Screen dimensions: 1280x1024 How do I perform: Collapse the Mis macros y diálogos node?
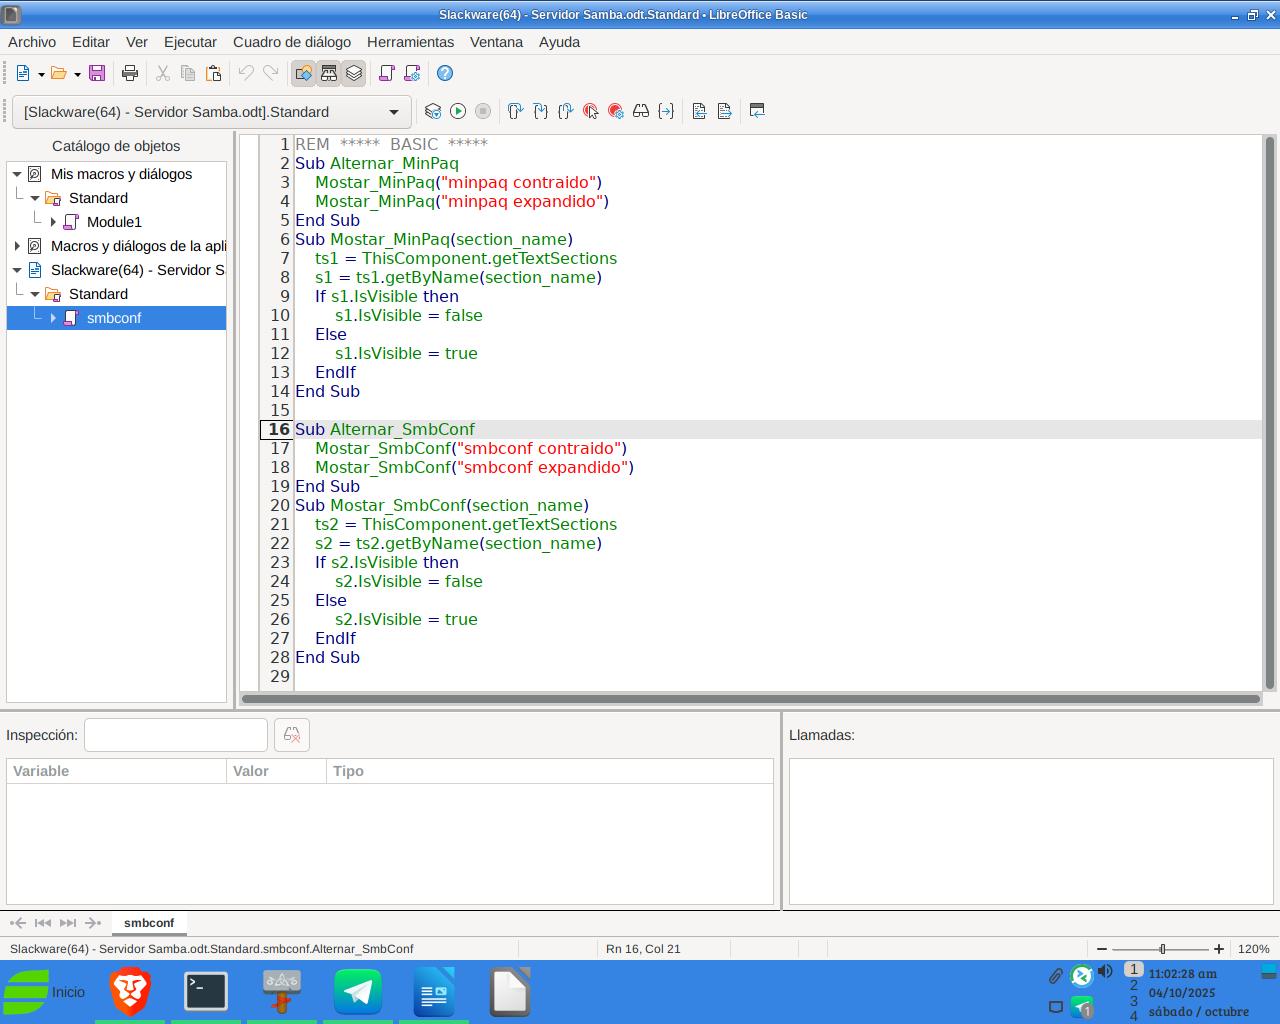pyautogui.click(x=17, y=174)
